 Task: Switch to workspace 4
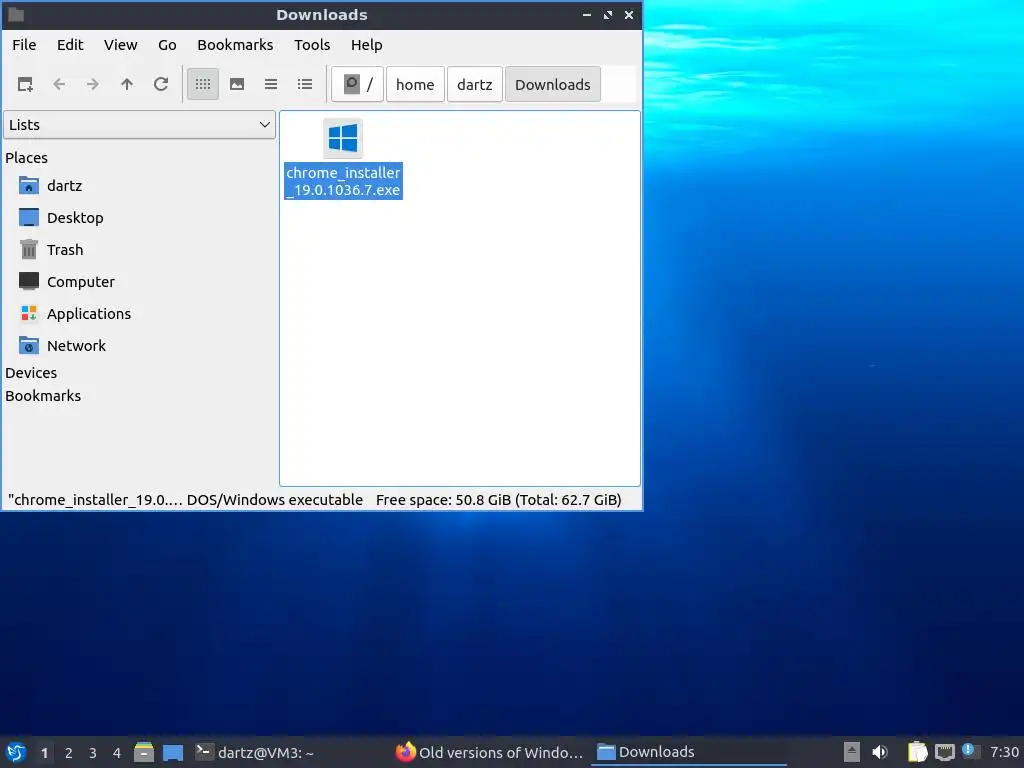[x=117, y=753]
